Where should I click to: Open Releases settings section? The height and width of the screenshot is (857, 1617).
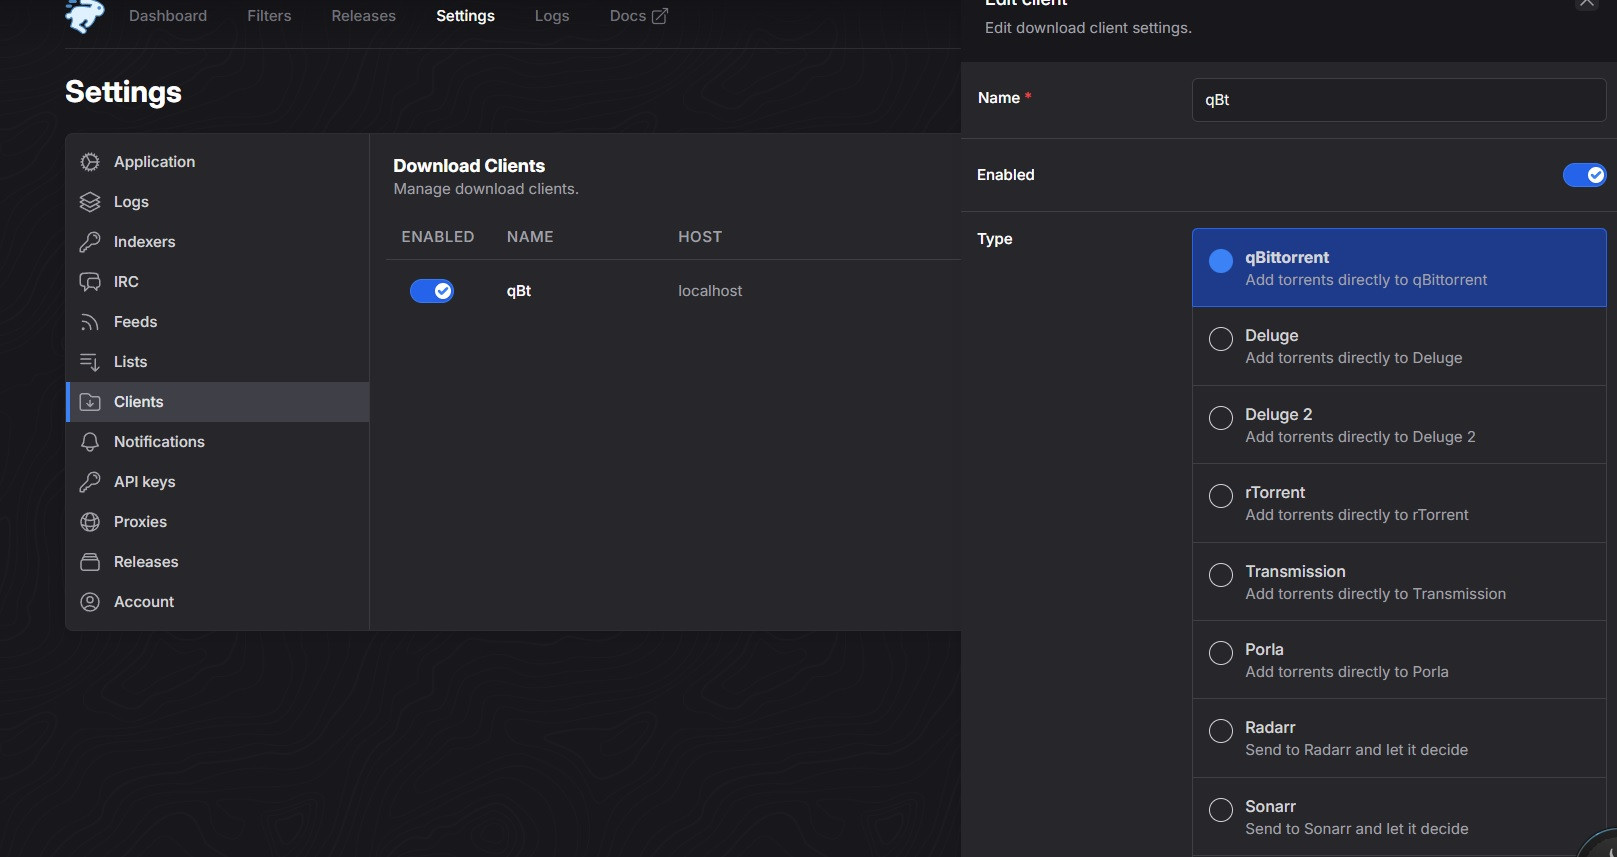(x=218, y=562)
